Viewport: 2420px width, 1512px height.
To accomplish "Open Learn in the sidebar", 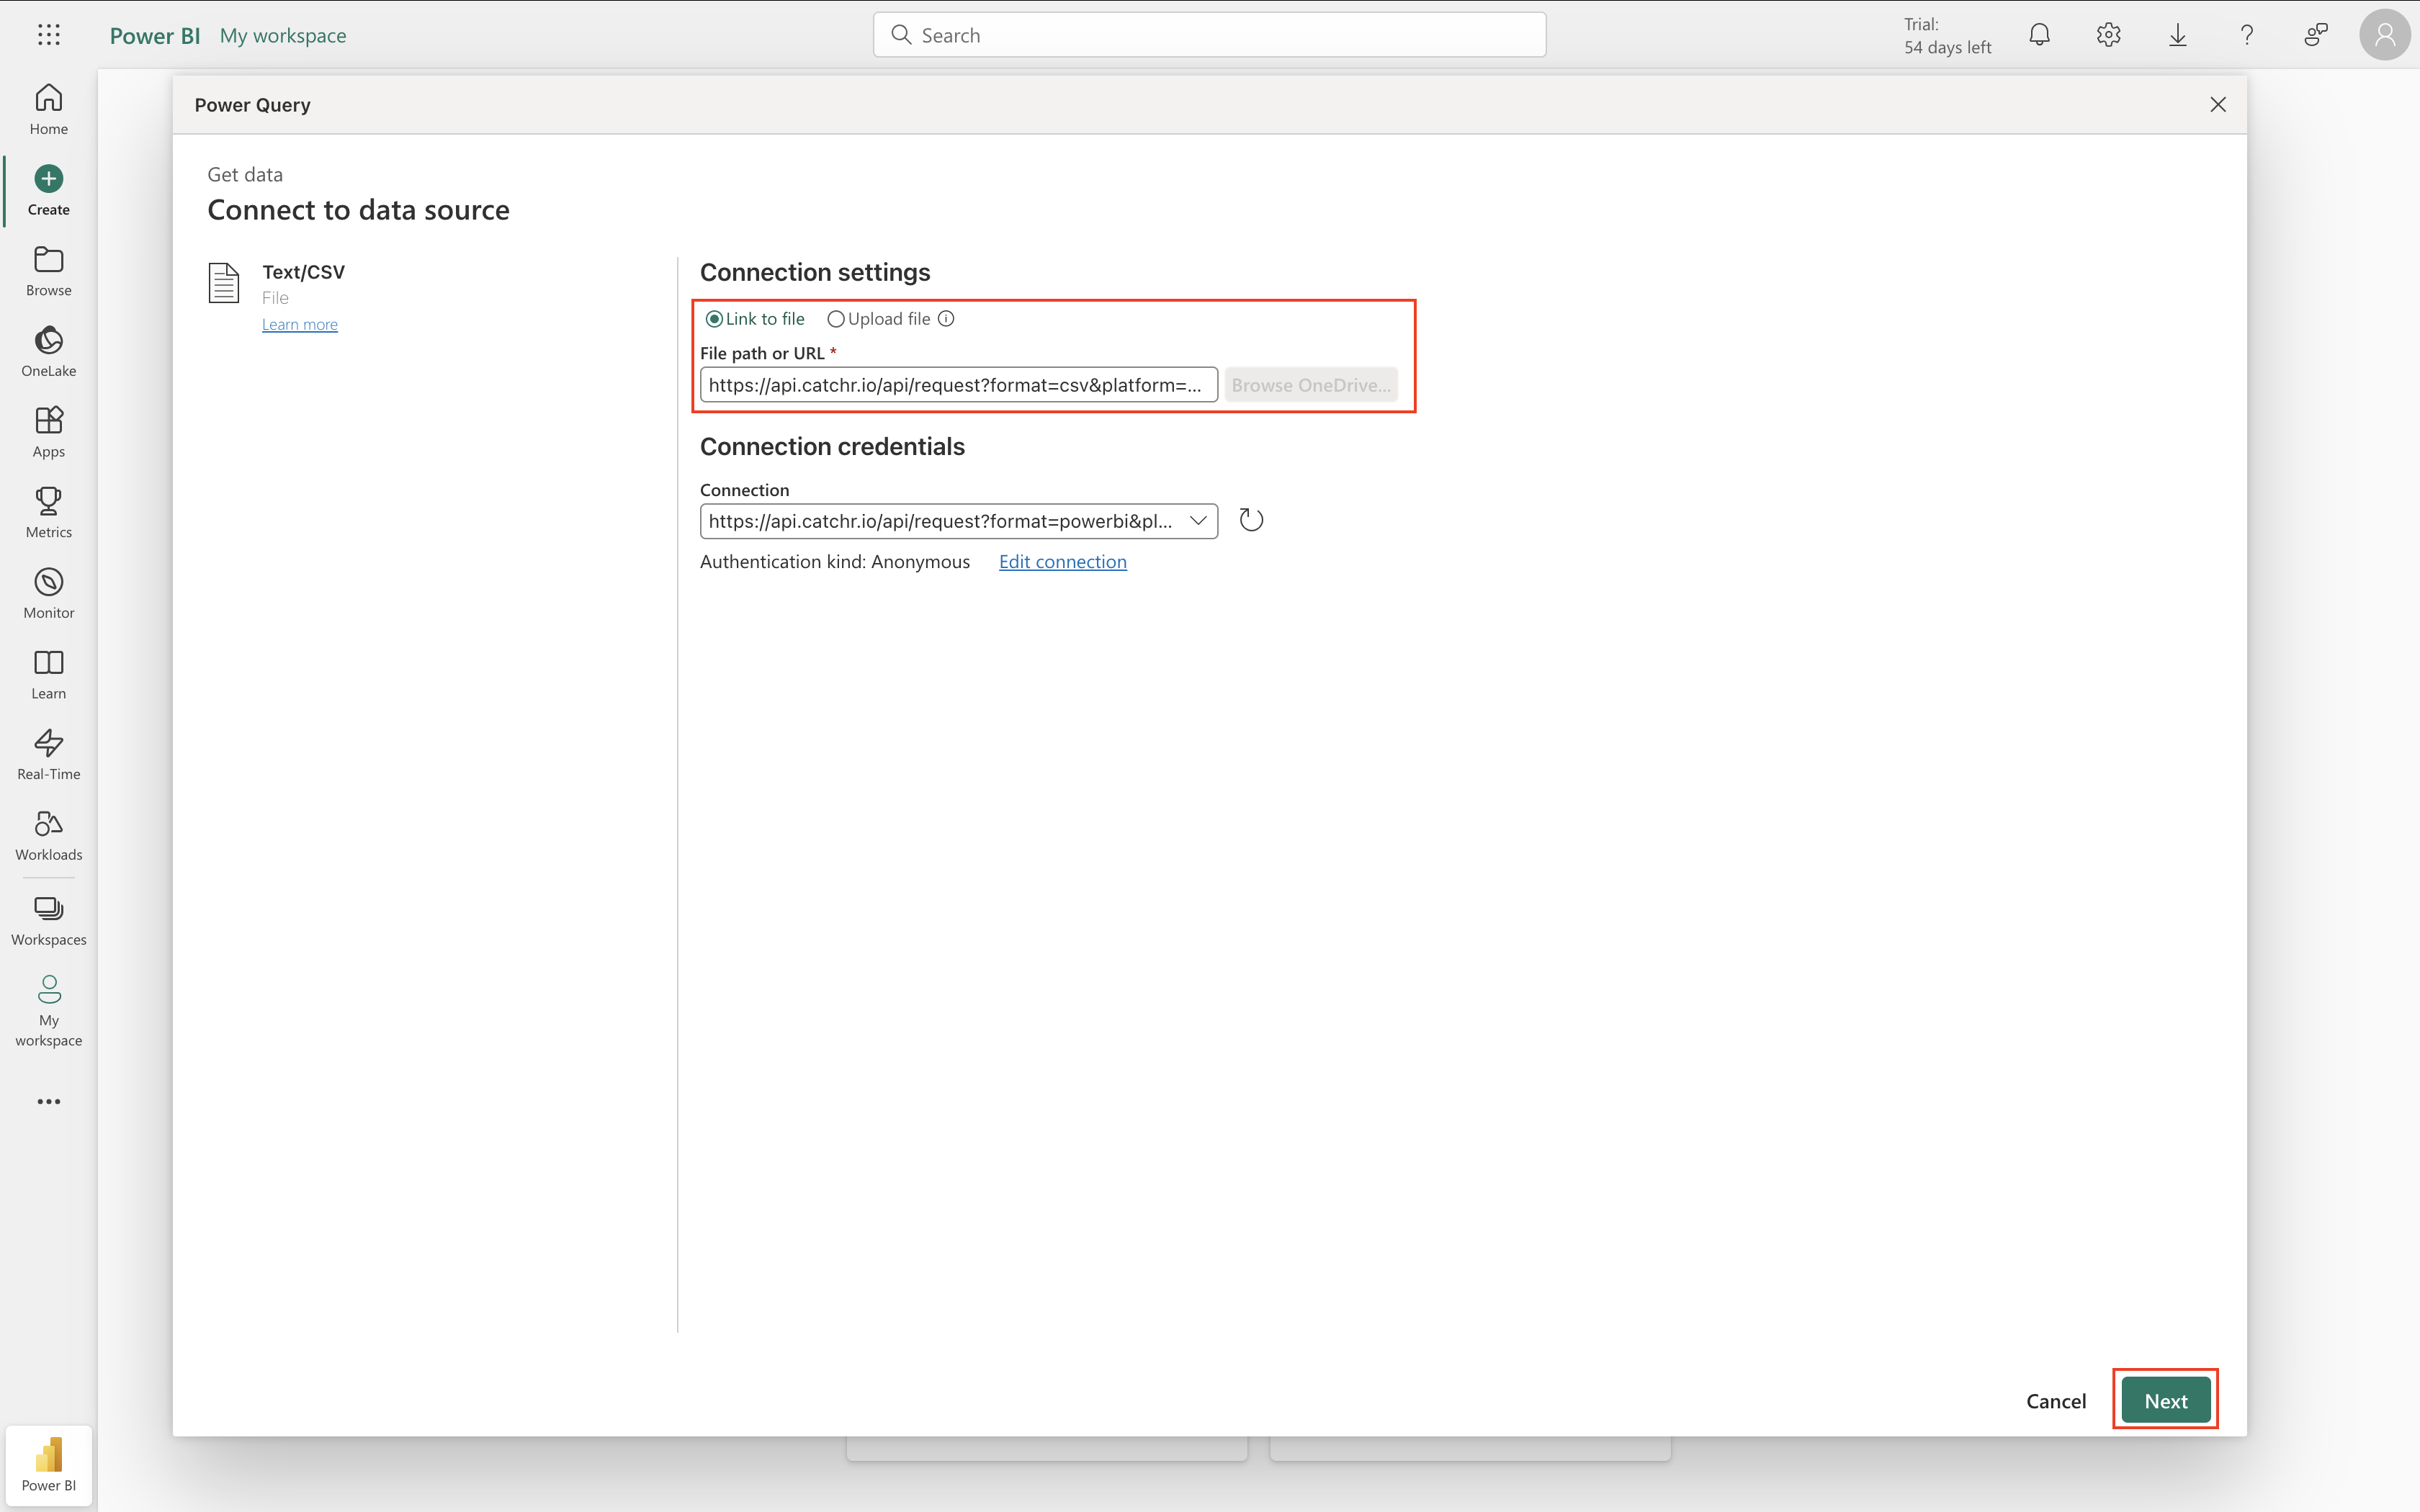I will click(x=48, y=674).
